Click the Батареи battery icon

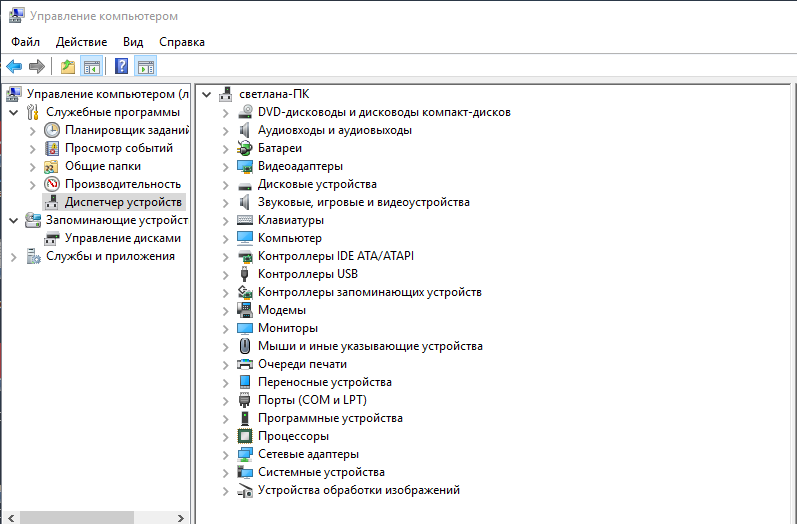click(245, 148)
